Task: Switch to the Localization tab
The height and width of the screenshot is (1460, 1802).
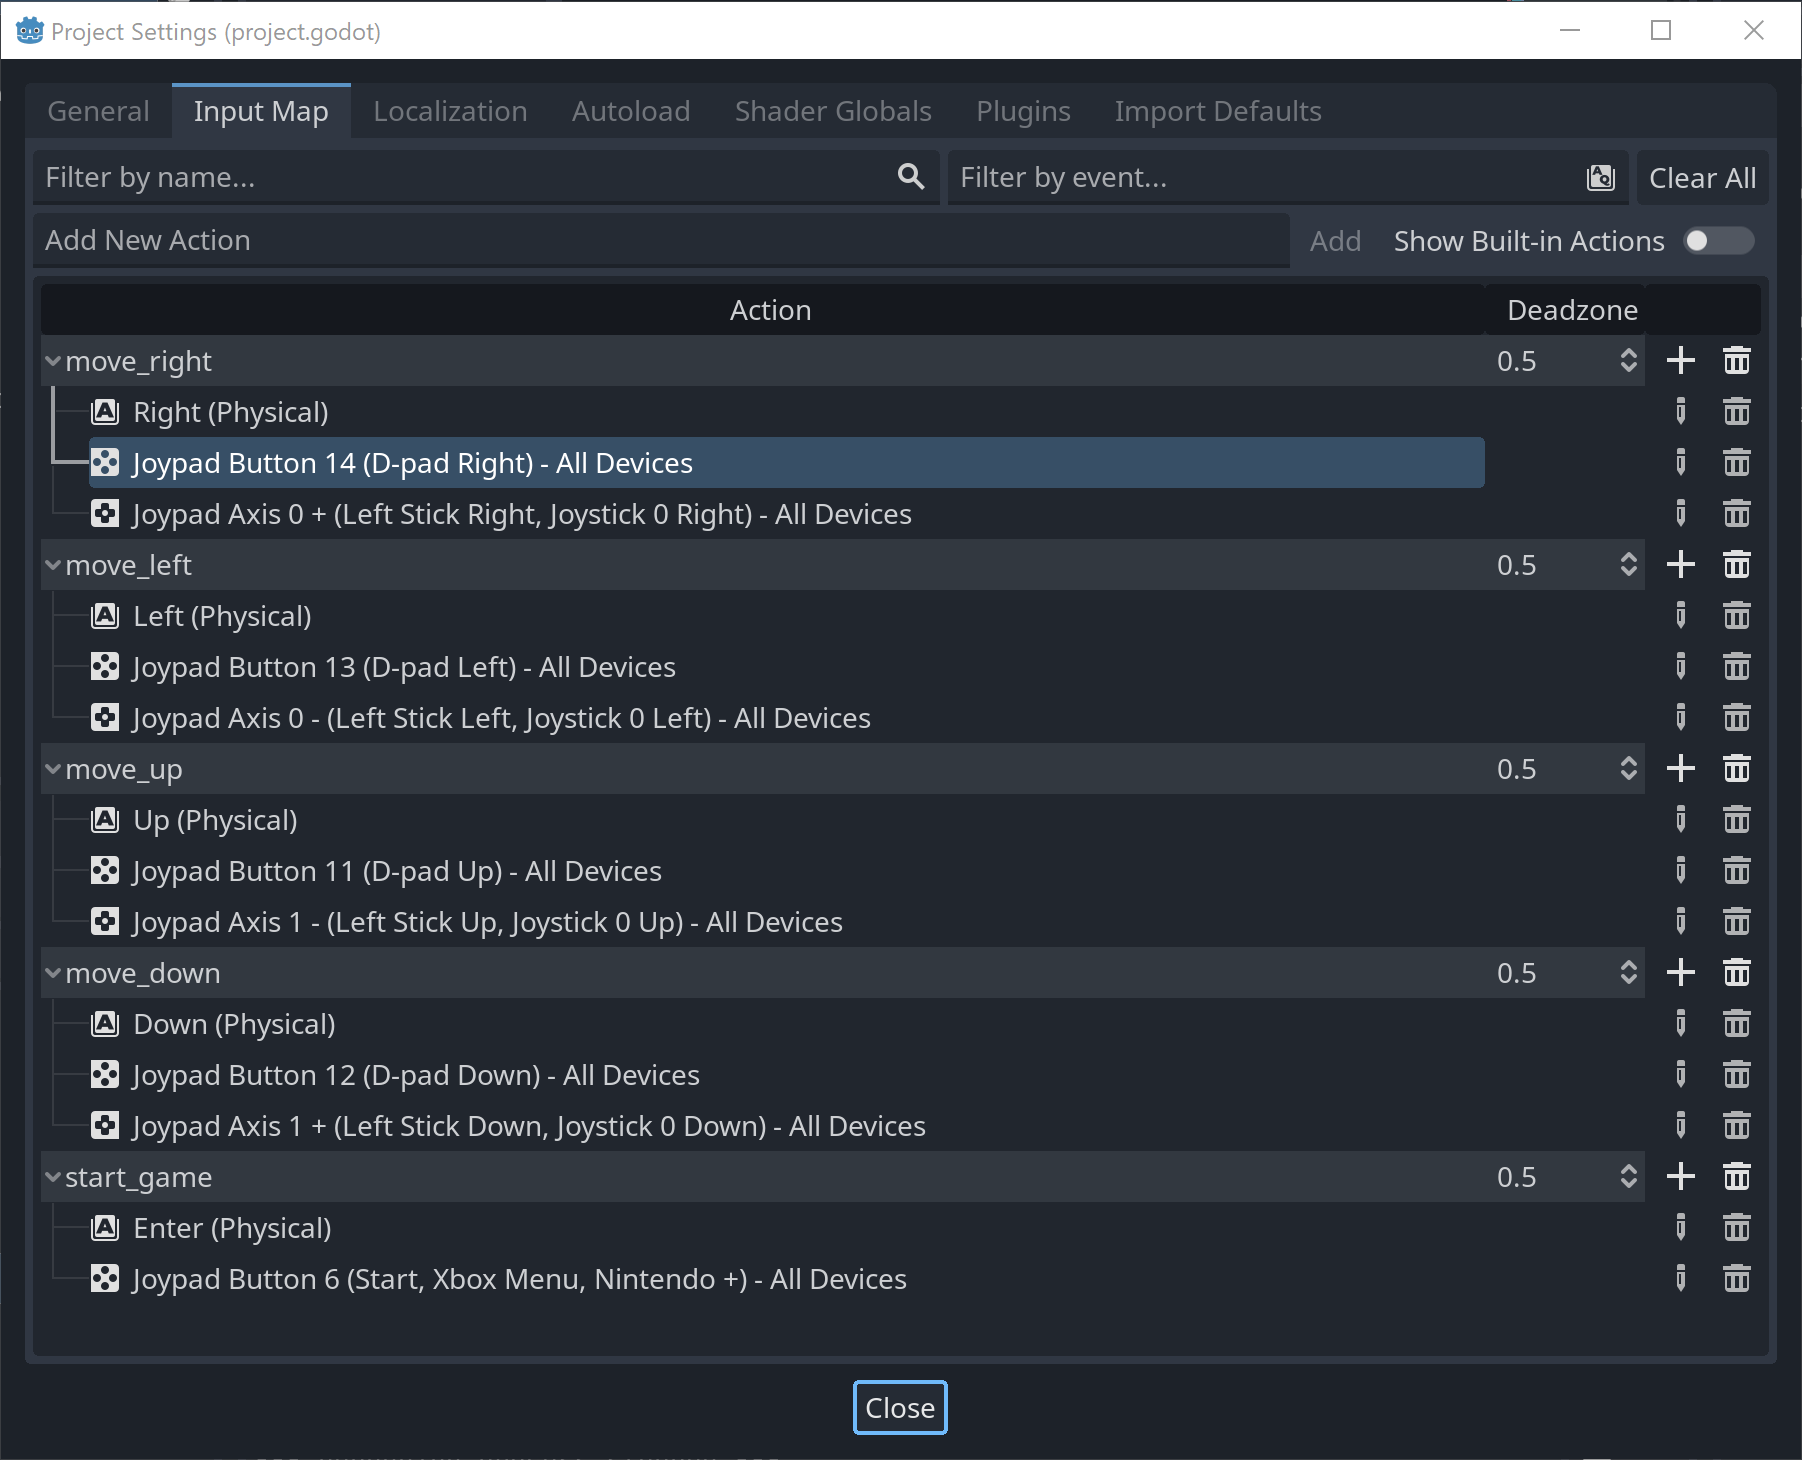Action: (450, 111)
